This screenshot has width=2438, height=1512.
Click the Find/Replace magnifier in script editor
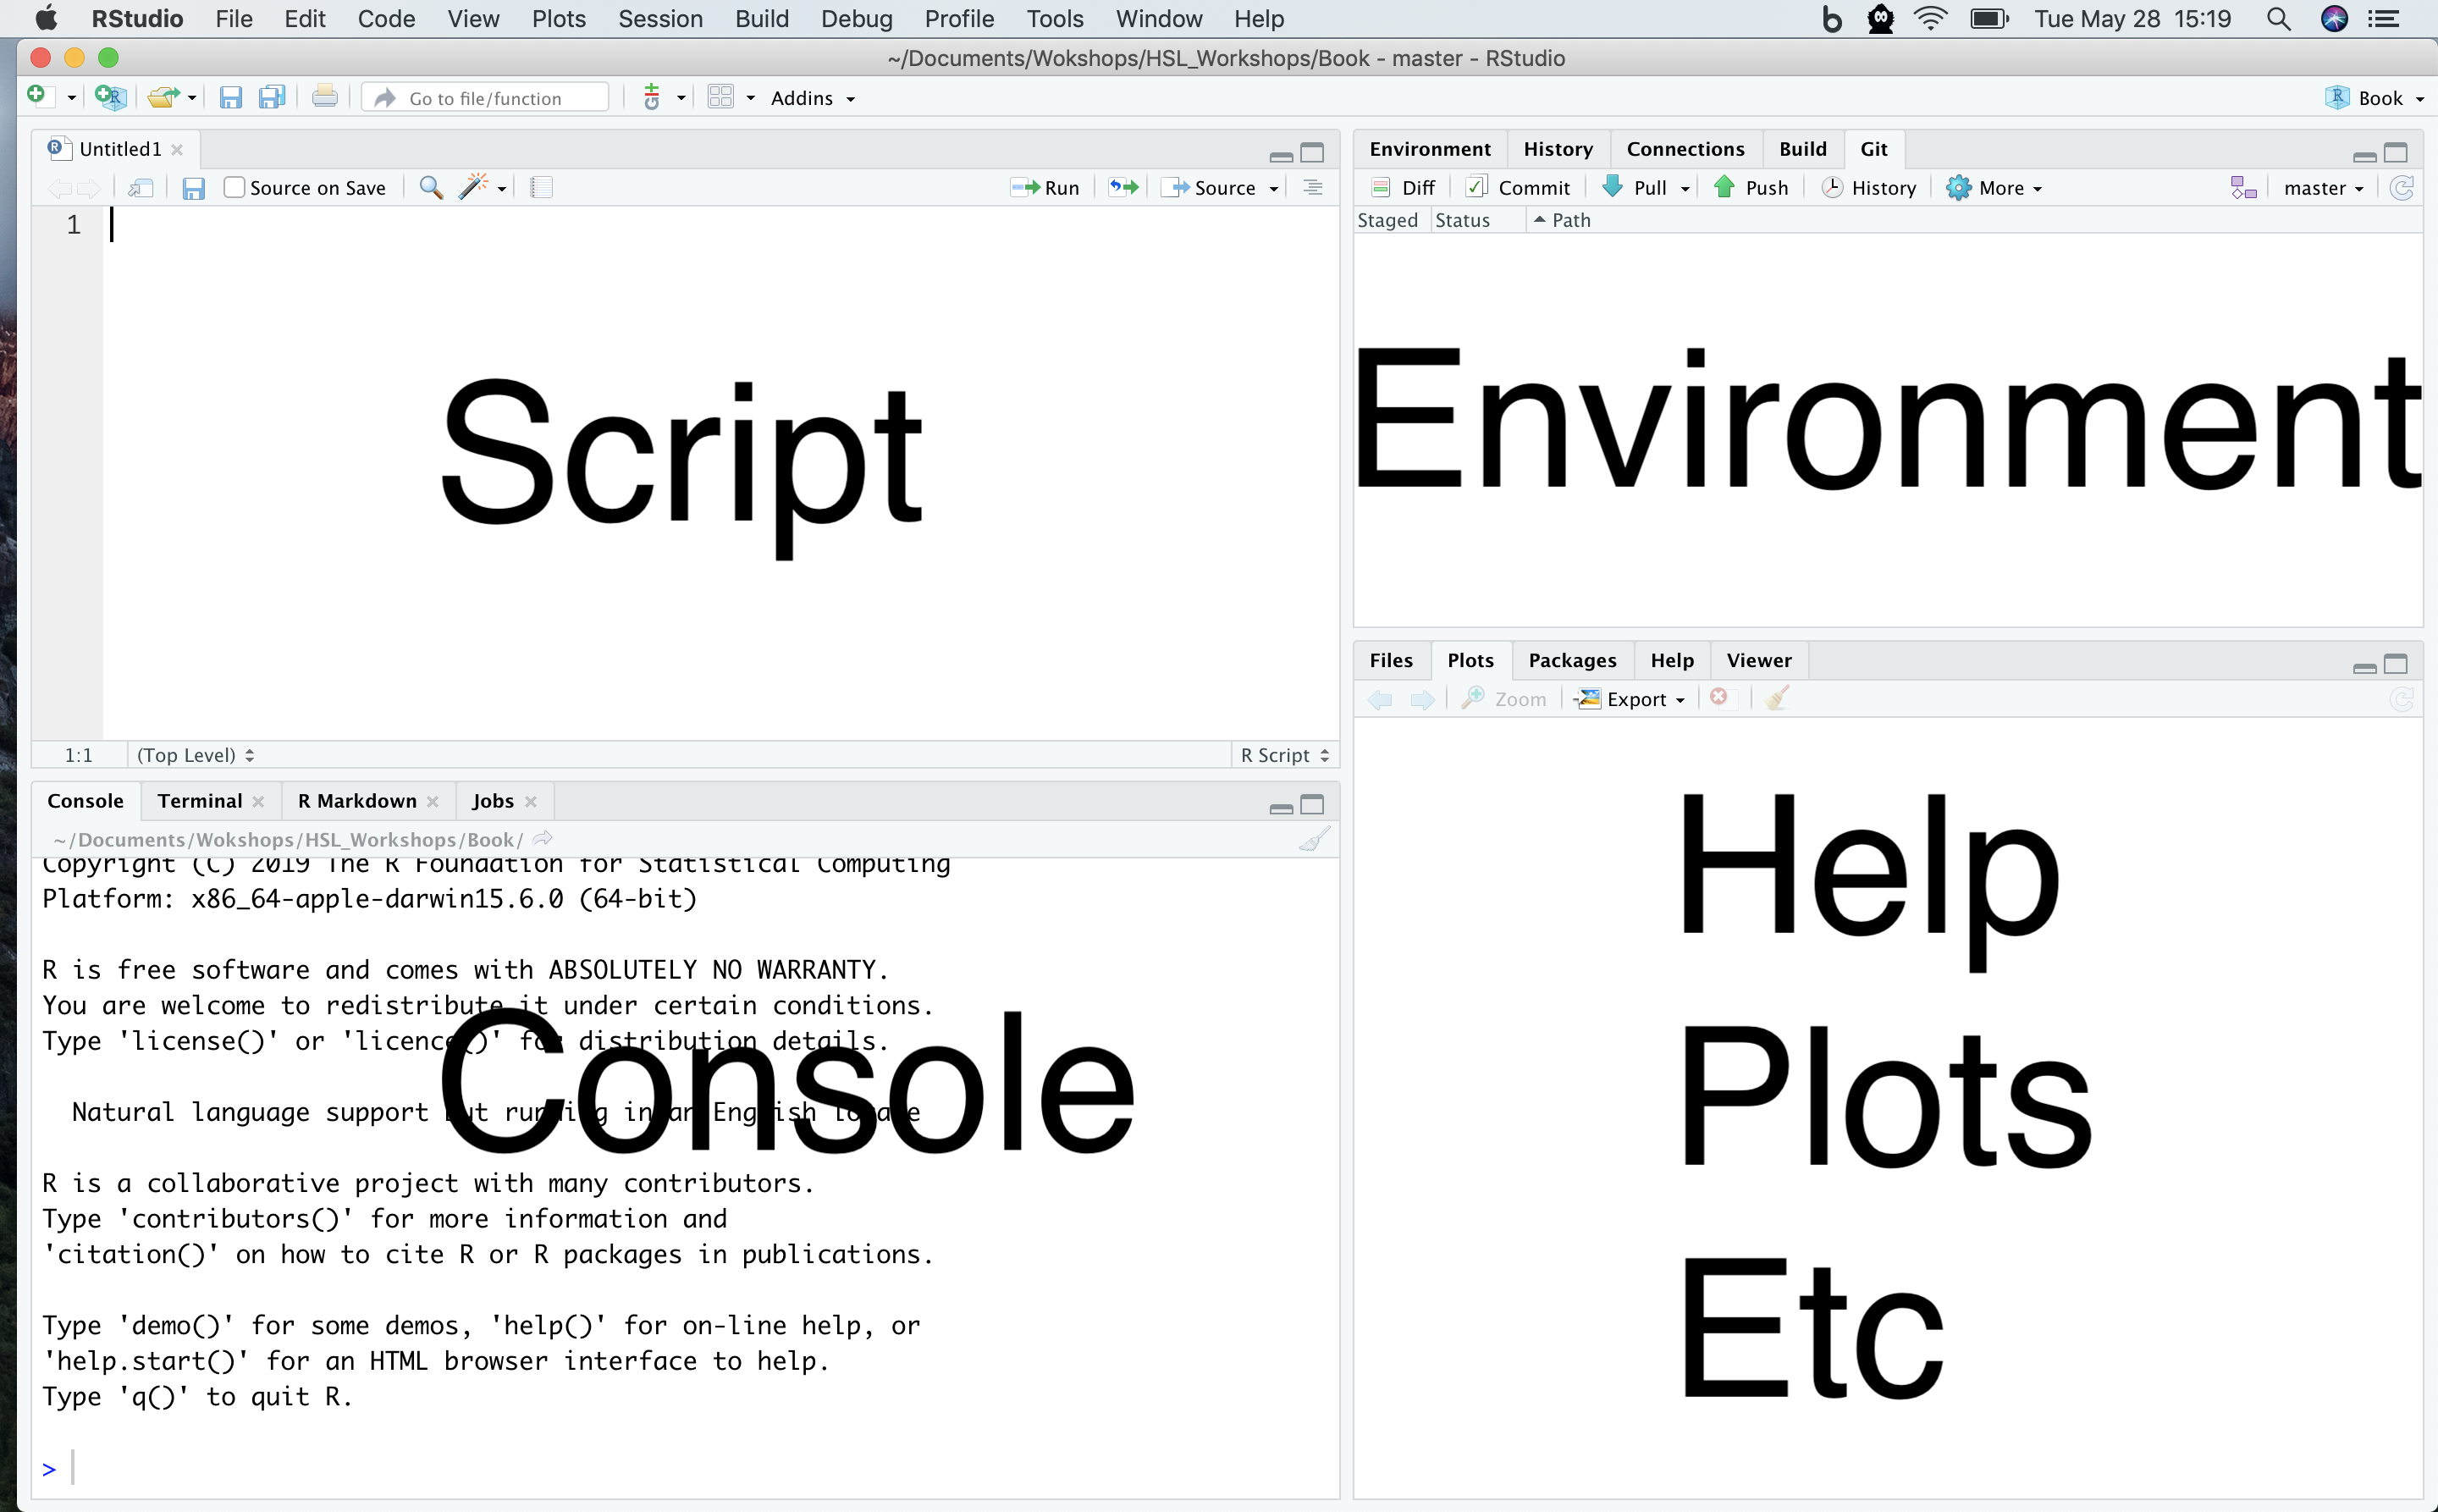click(x=431, y=188)
